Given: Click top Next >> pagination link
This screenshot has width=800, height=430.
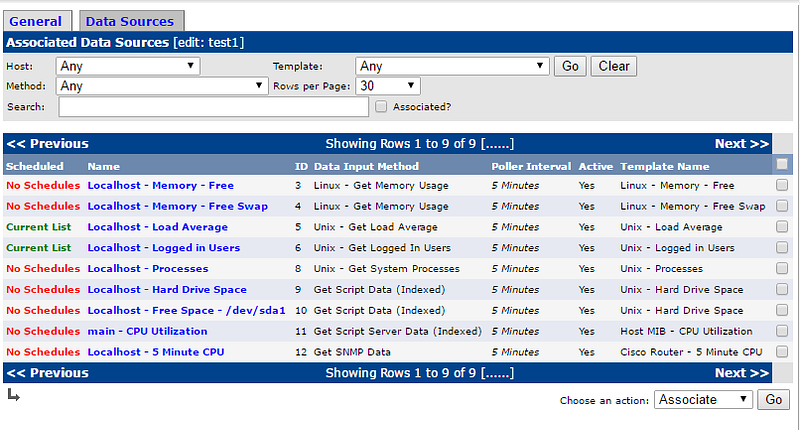Looking at the screenshot, I should 742,144.
